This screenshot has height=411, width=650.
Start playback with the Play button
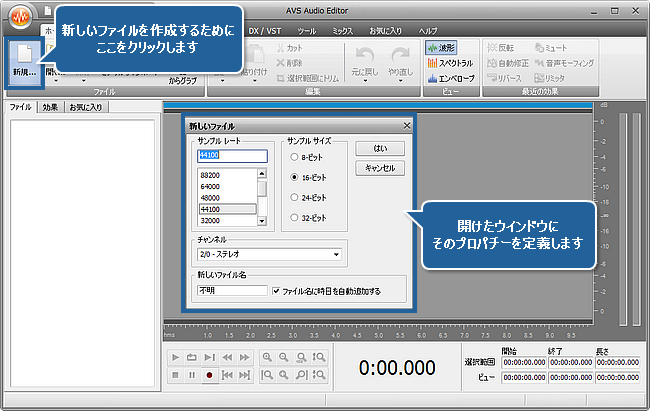tap(175, 357)
